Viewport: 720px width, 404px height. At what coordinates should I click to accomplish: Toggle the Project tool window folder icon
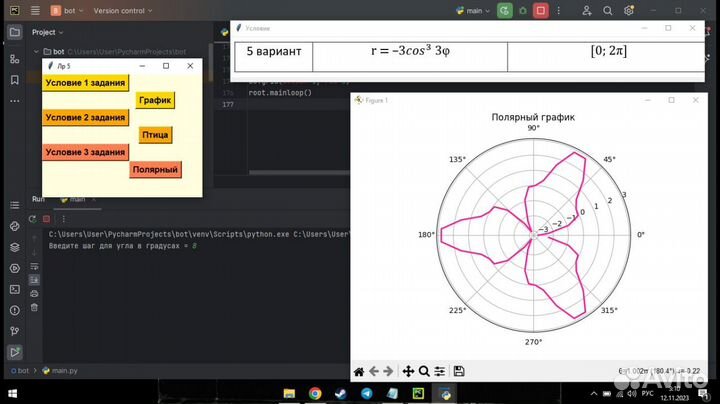click(14, 31)
